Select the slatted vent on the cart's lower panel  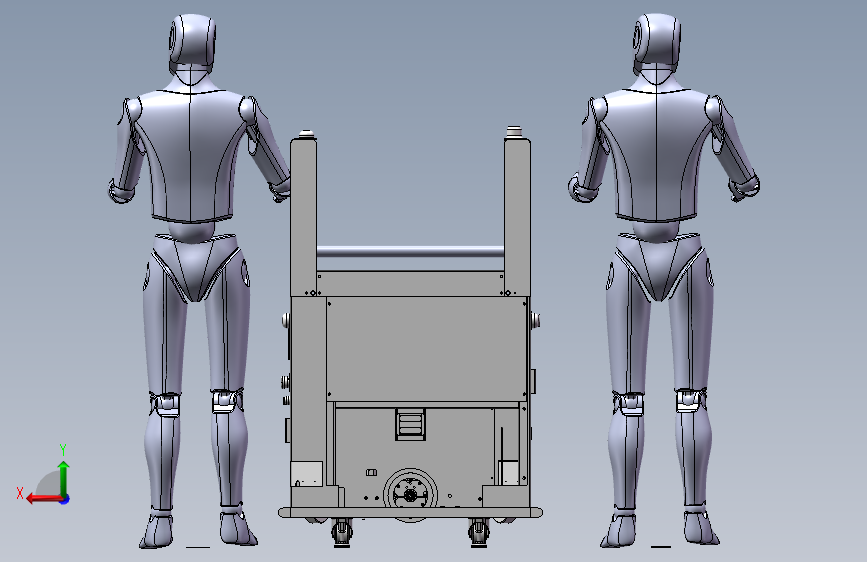410,424
